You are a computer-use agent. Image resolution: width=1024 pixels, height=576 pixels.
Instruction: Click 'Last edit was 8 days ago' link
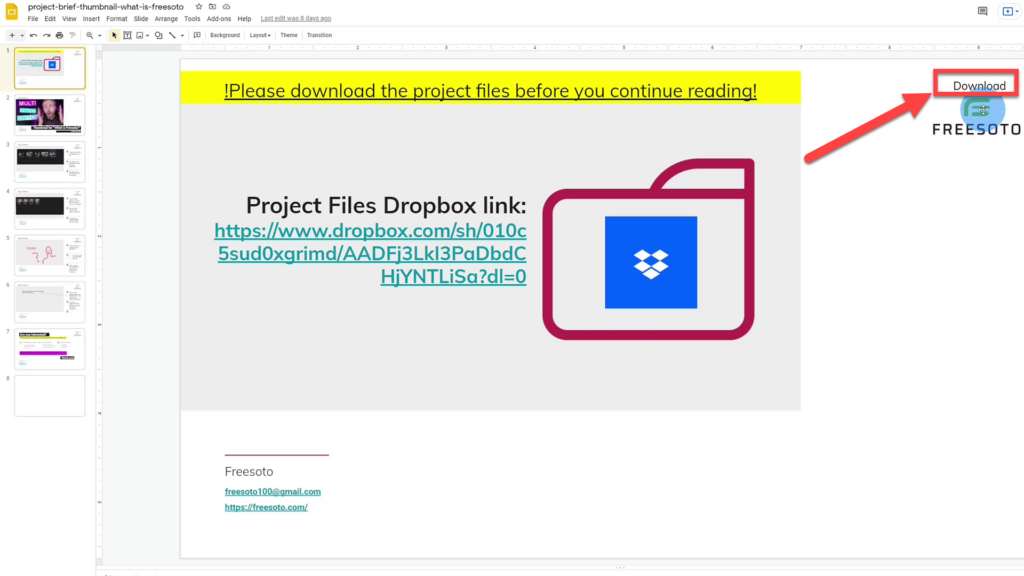[296, 19]
